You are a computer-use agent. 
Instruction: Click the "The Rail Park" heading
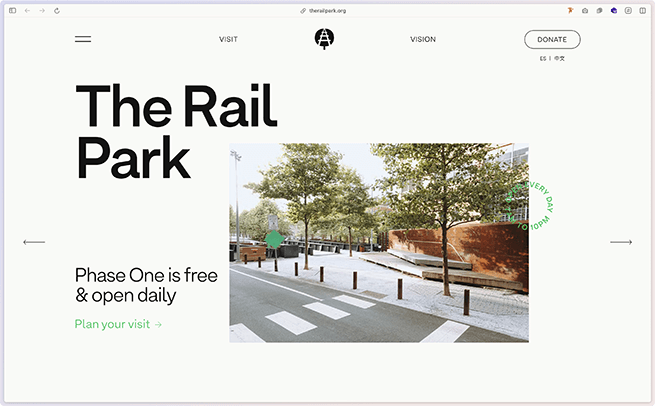[176, 131]
